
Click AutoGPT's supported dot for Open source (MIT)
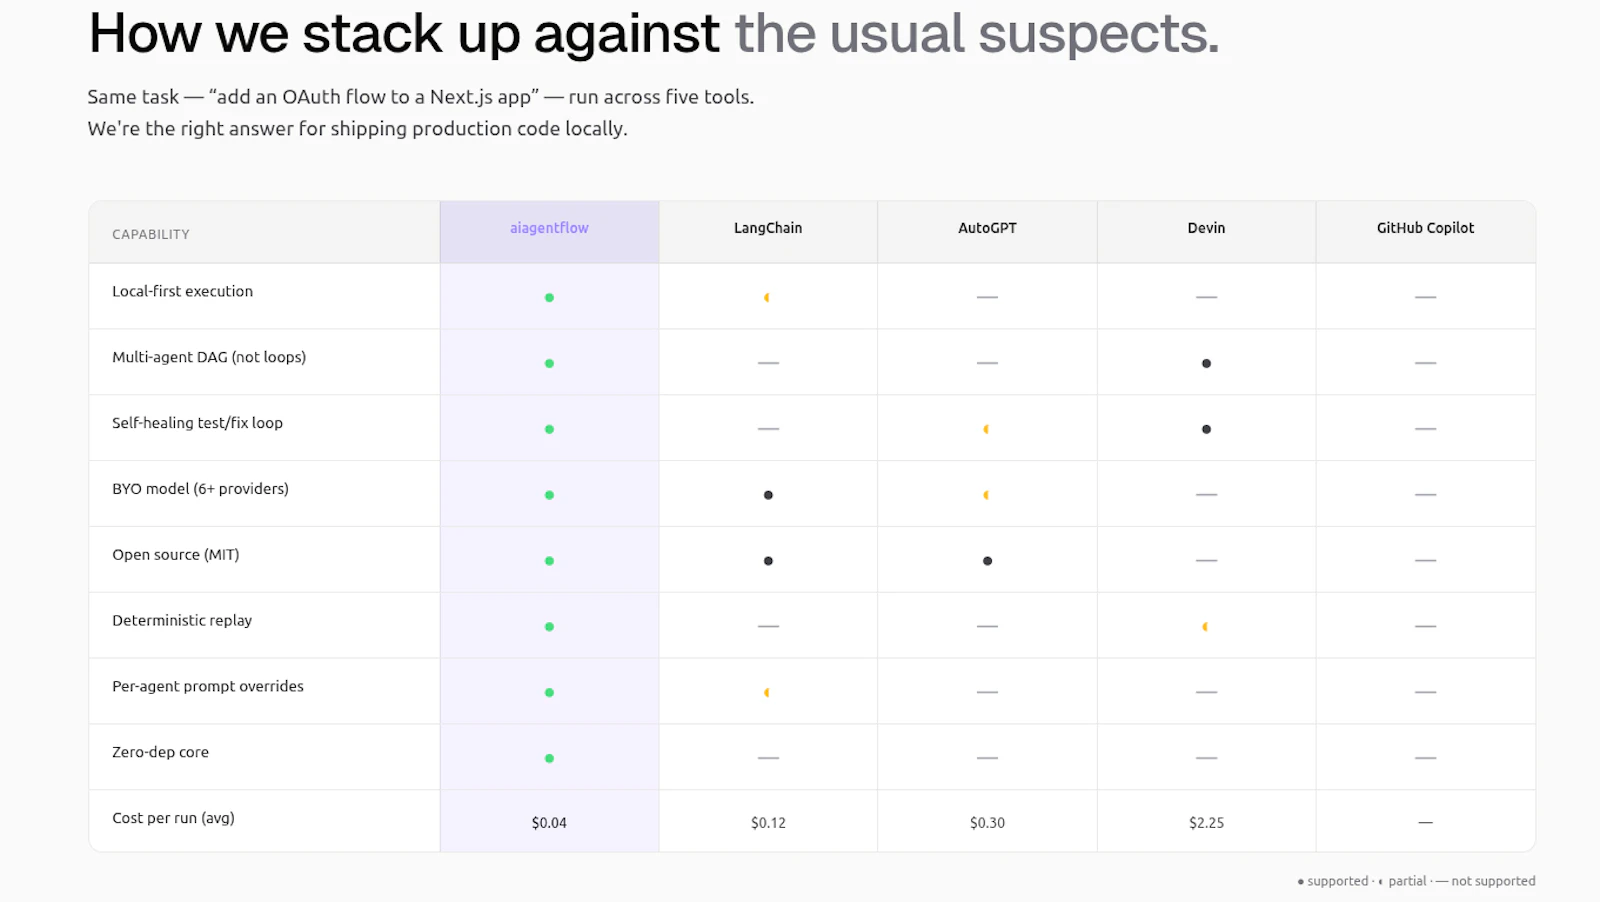point(987,561)
